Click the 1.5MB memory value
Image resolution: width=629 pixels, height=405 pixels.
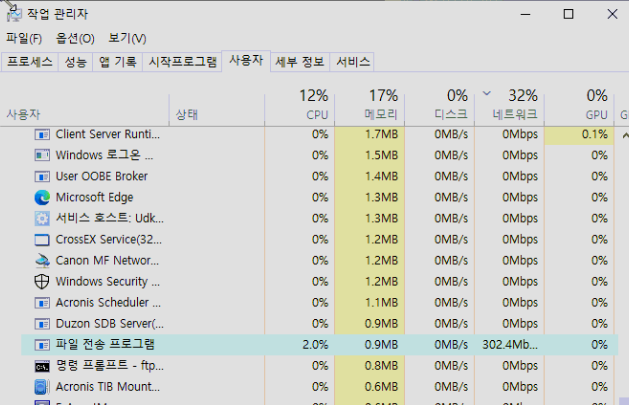point(381,155)
